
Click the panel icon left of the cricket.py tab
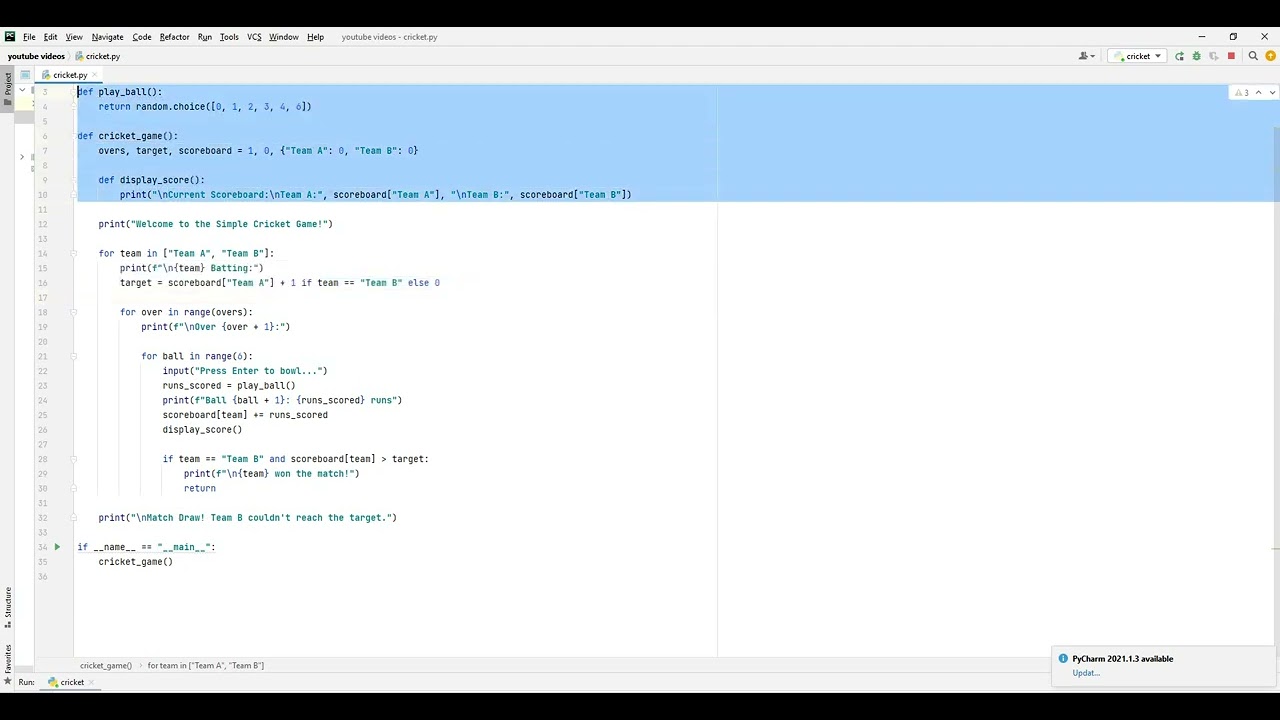[25, 75]
